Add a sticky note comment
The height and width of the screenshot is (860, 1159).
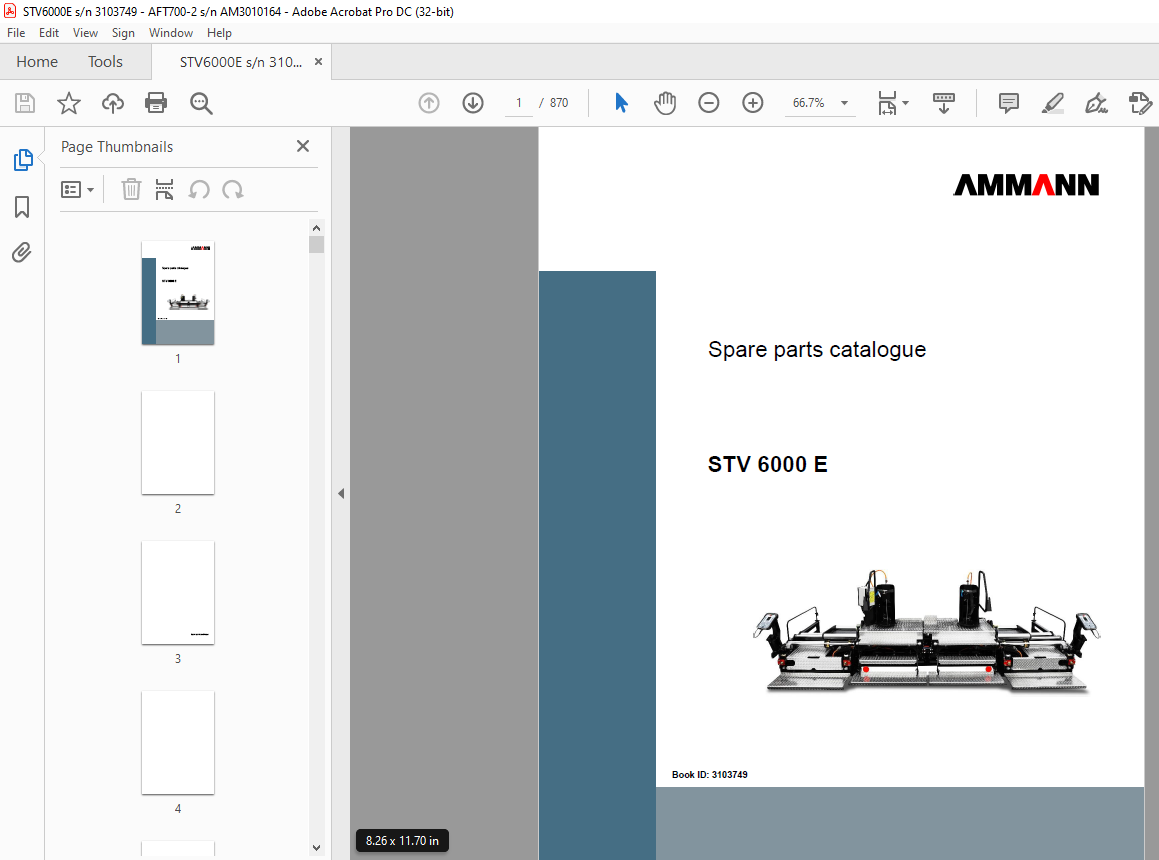1008,103
